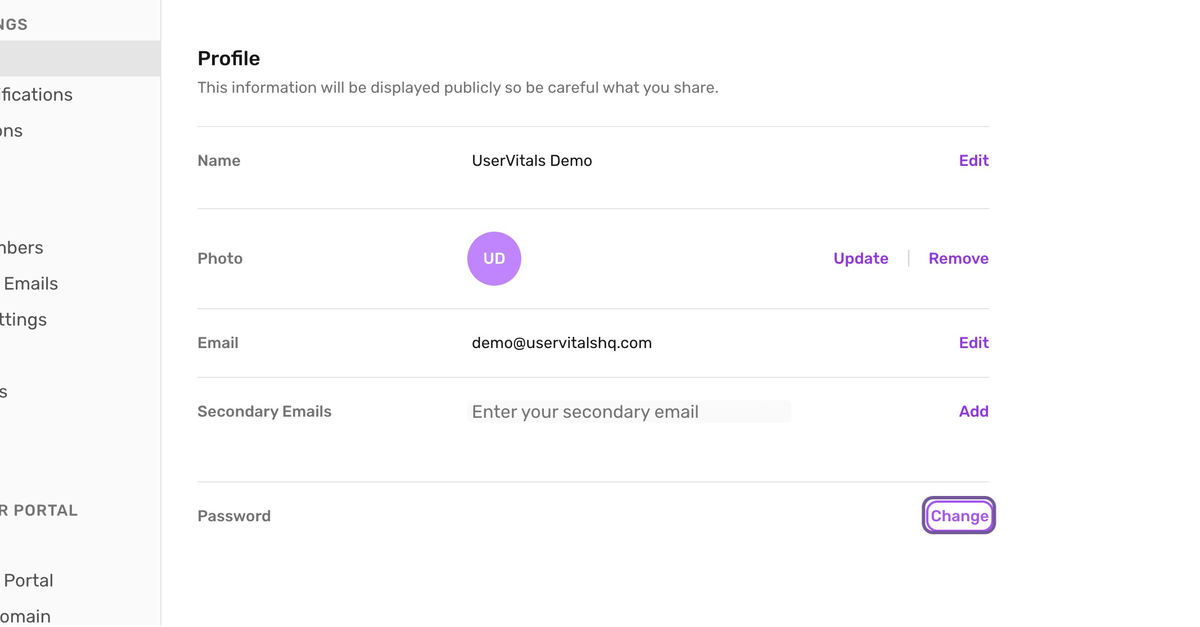Select the Portal sidebar entry

point(28,580)
